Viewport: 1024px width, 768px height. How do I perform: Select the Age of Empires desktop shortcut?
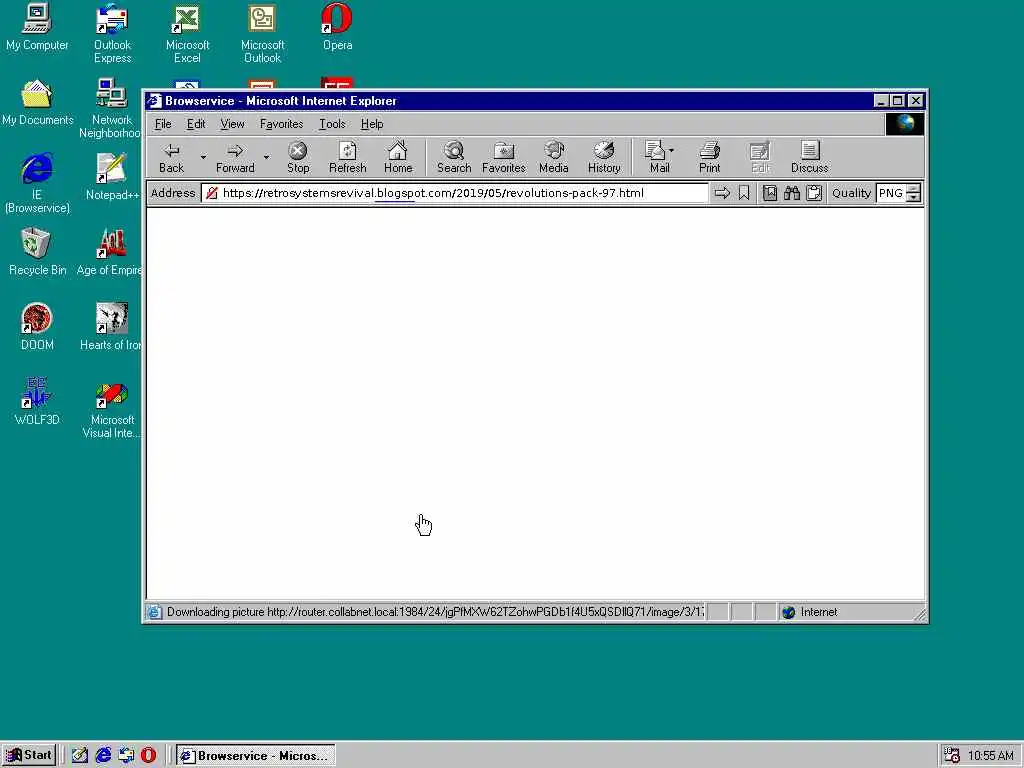110,252
